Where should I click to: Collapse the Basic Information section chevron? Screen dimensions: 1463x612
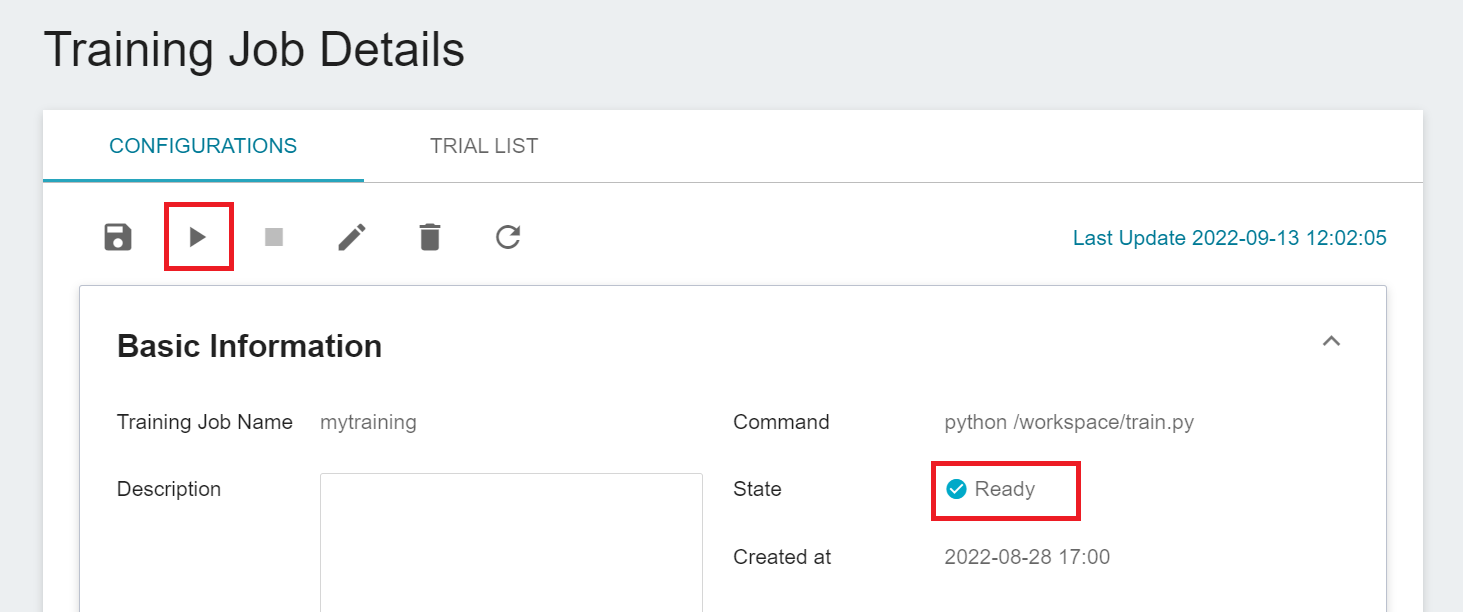[x=1331, y=341]
